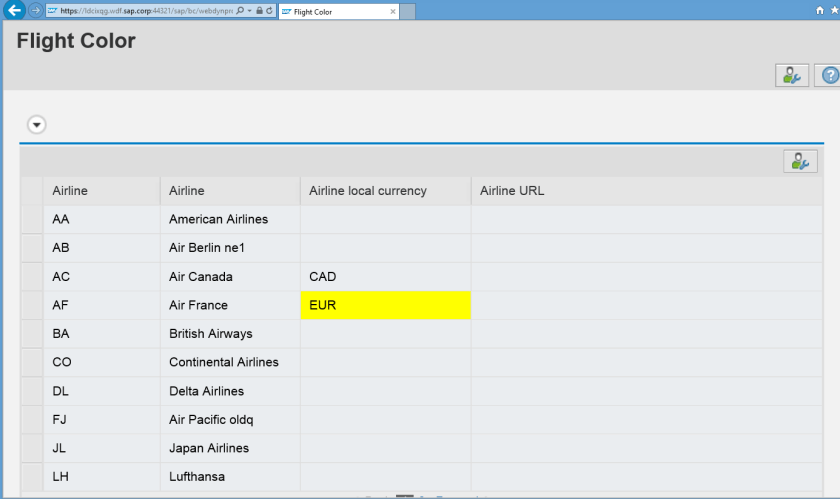Click the lock security icon
This screenshot has height=499, width=840.
[x=259, y=11]
